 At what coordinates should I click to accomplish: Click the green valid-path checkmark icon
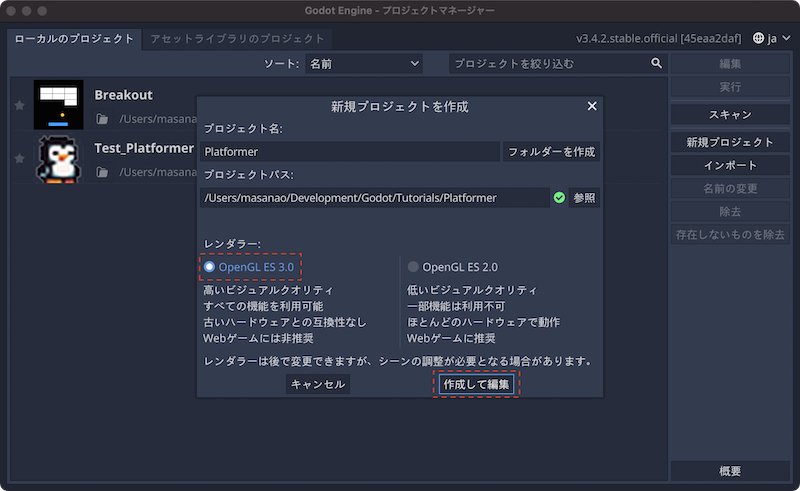coord(559,198)
